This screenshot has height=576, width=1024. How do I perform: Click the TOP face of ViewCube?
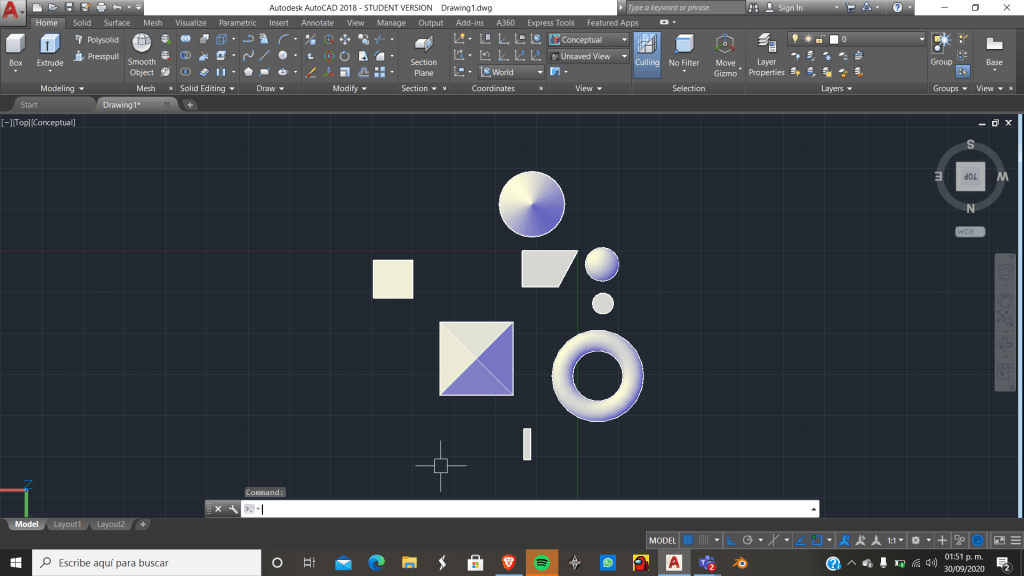click(x=970, y=177)
